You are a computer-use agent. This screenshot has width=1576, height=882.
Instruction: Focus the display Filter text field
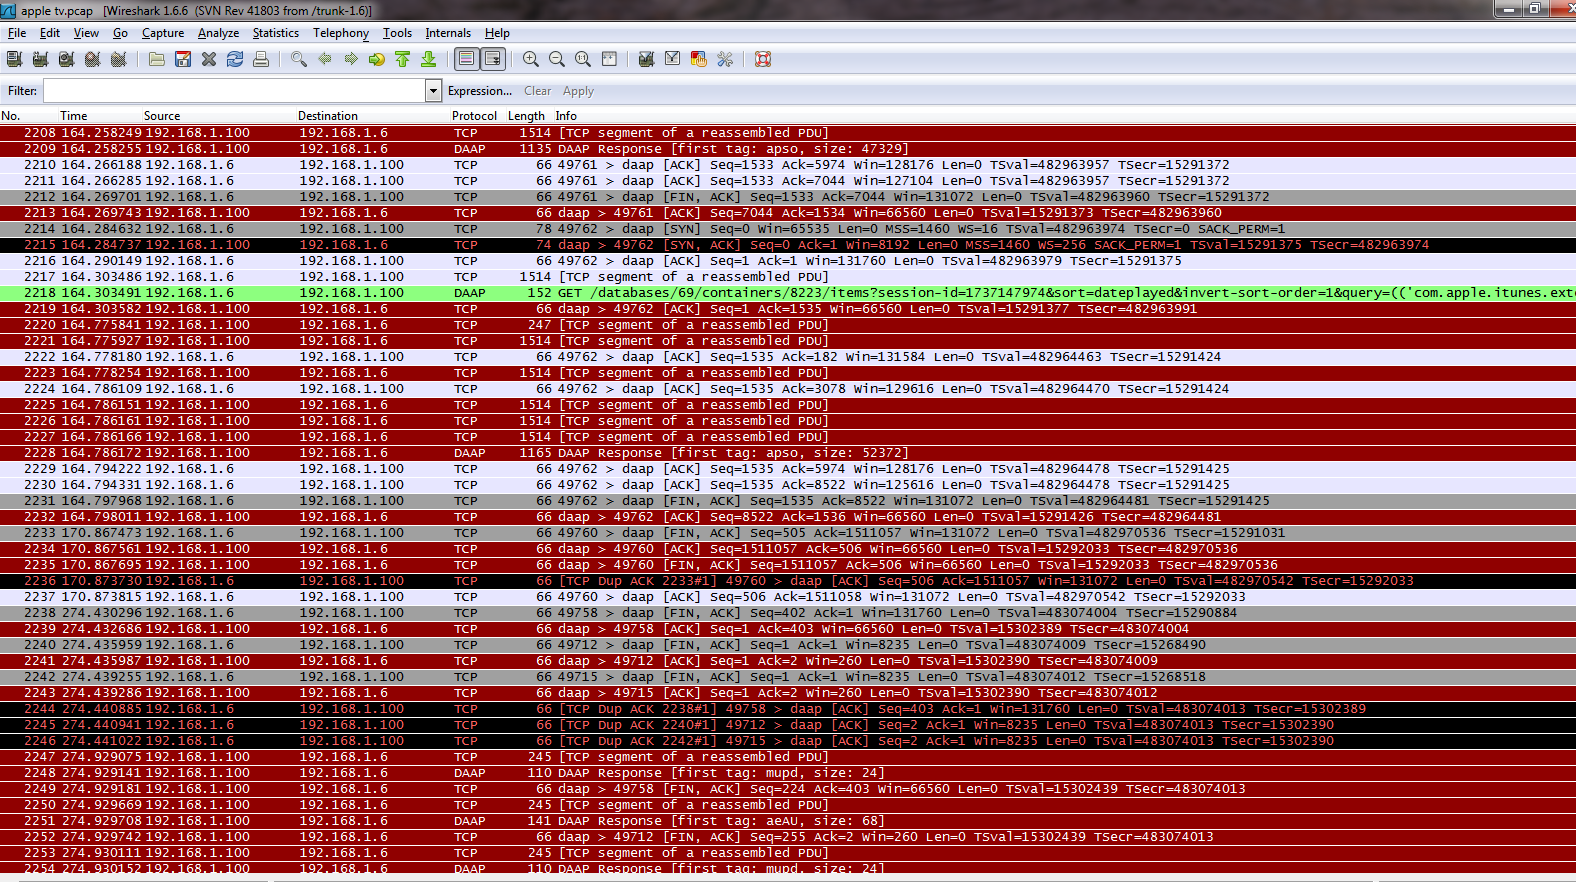click(x=234, y=91)
